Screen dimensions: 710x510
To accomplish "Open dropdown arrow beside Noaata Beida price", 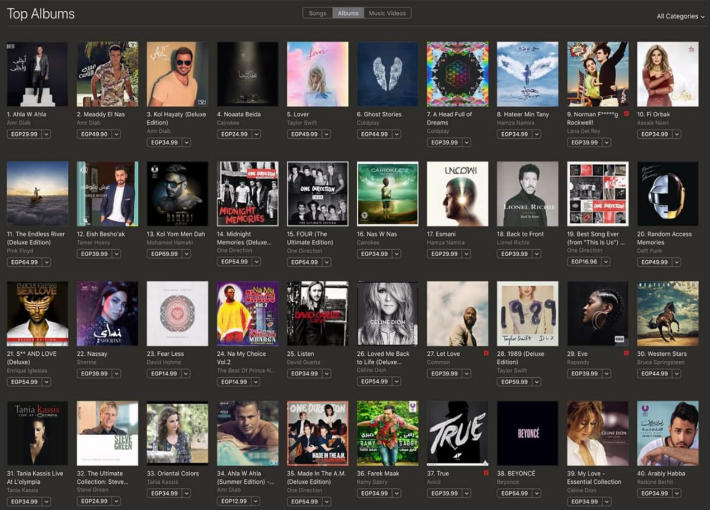I will [257, 134].
